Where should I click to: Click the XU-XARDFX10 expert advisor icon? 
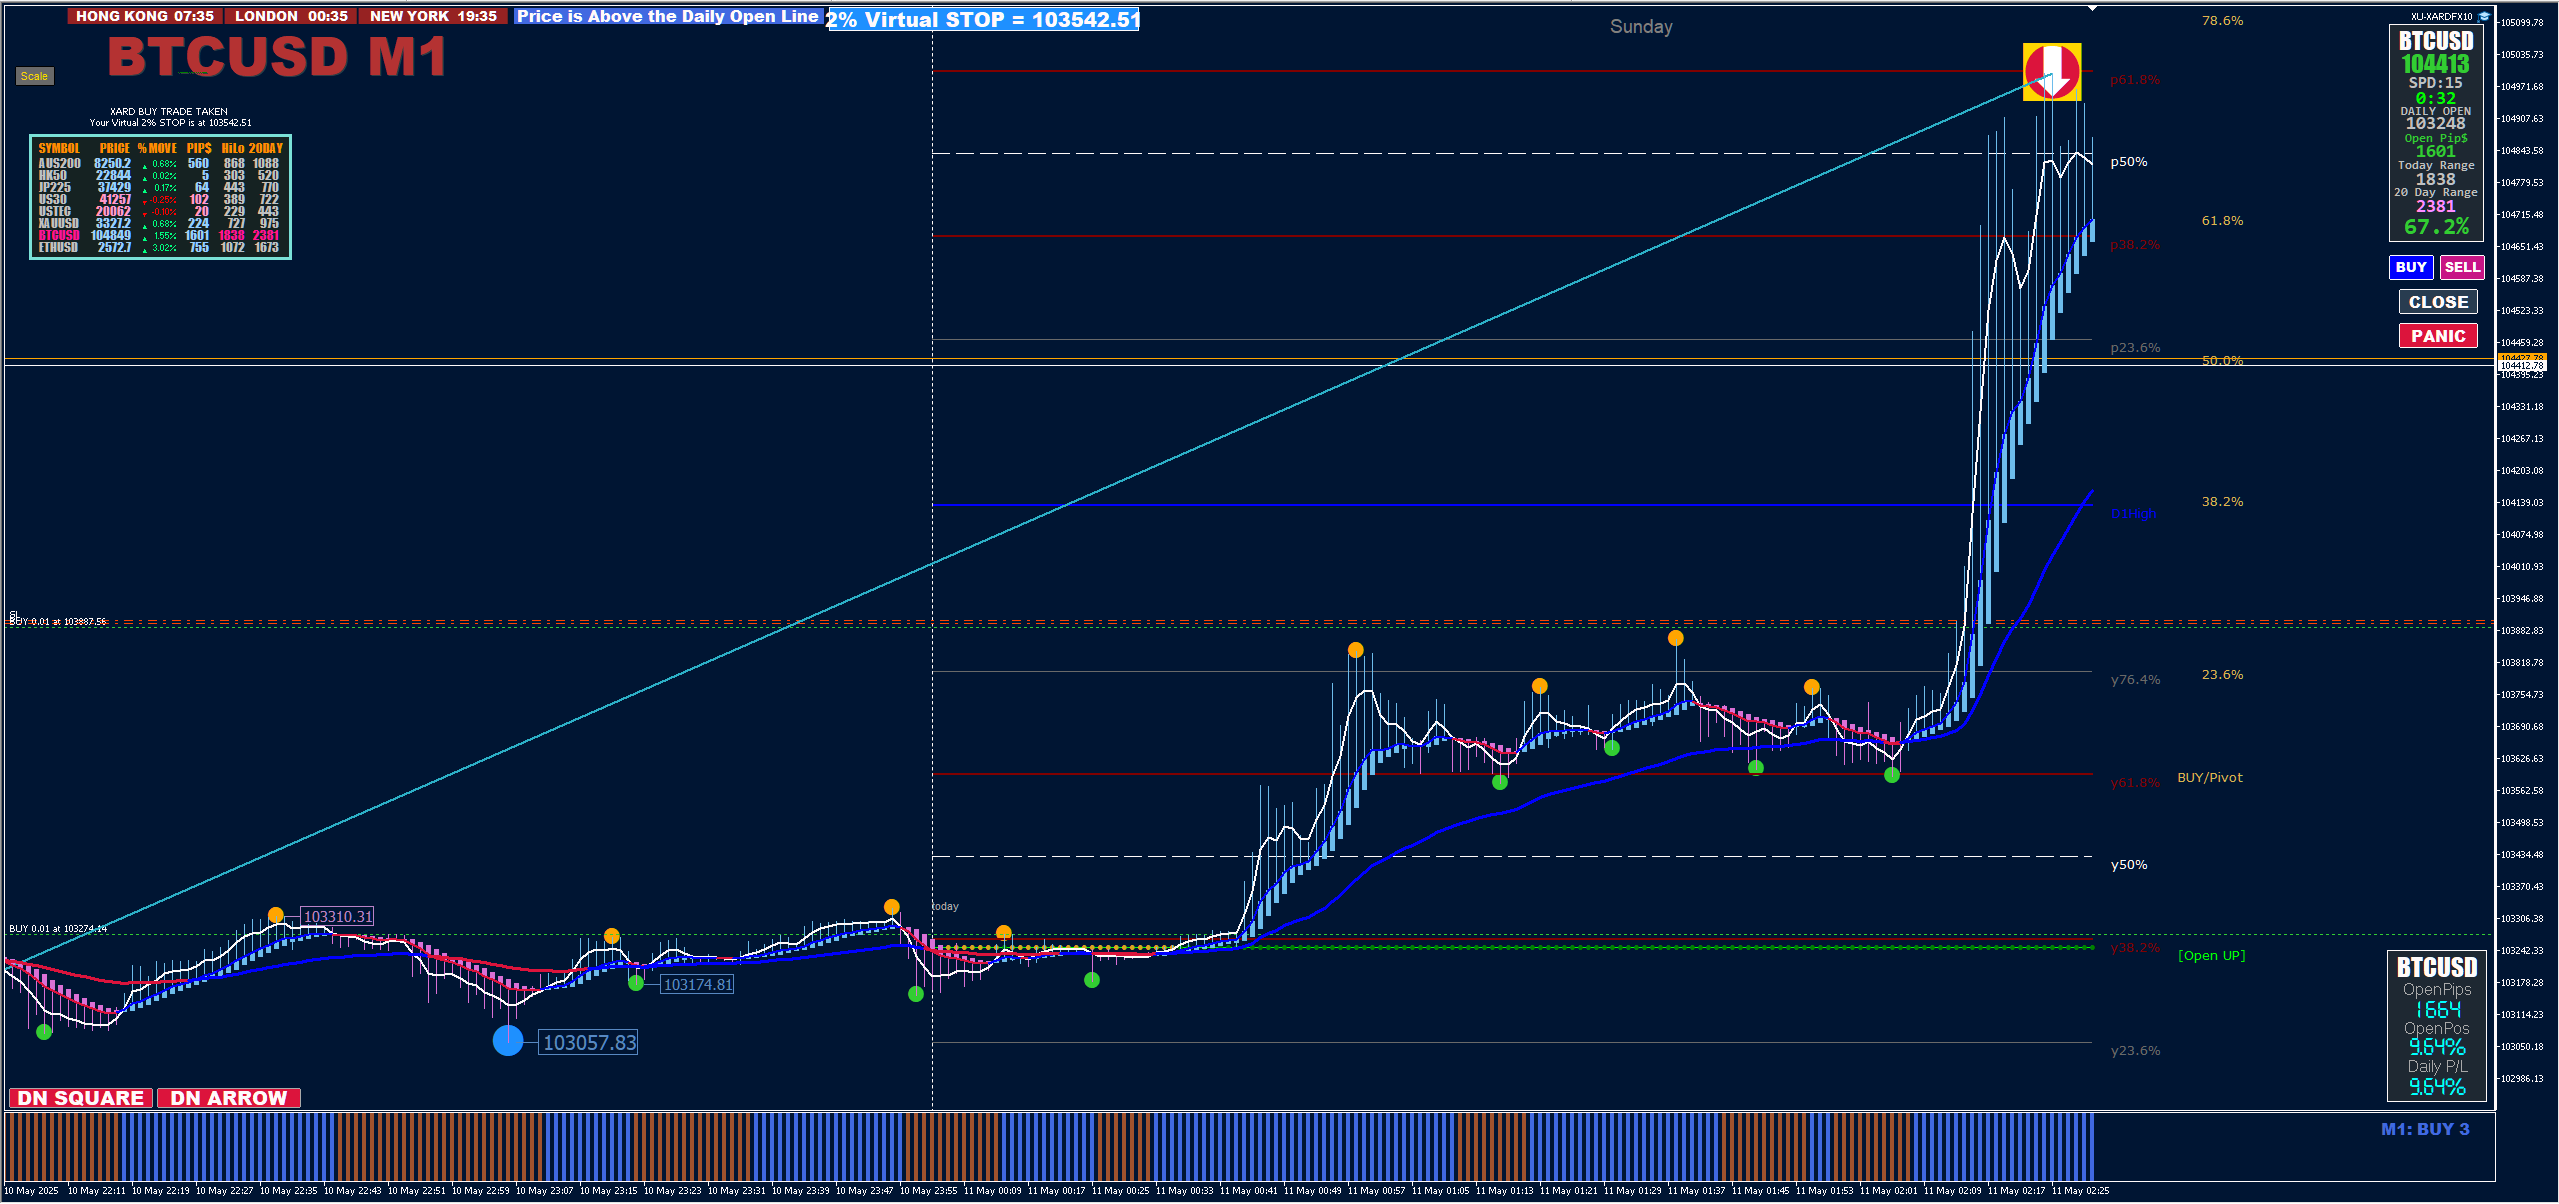pyautogui.click(x=2484, y=16)
